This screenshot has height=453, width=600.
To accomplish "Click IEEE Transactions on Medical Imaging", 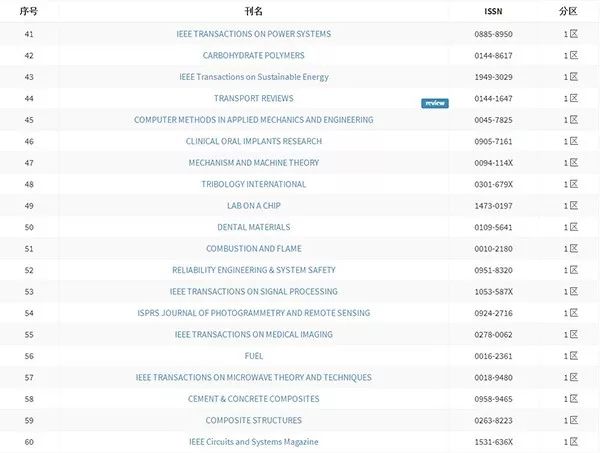I will pos(253,335).
